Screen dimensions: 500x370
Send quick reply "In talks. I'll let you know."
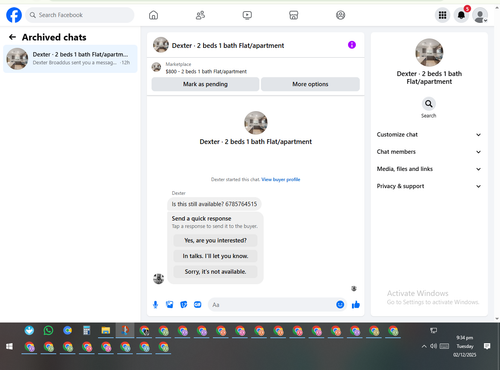pos(215,256)
